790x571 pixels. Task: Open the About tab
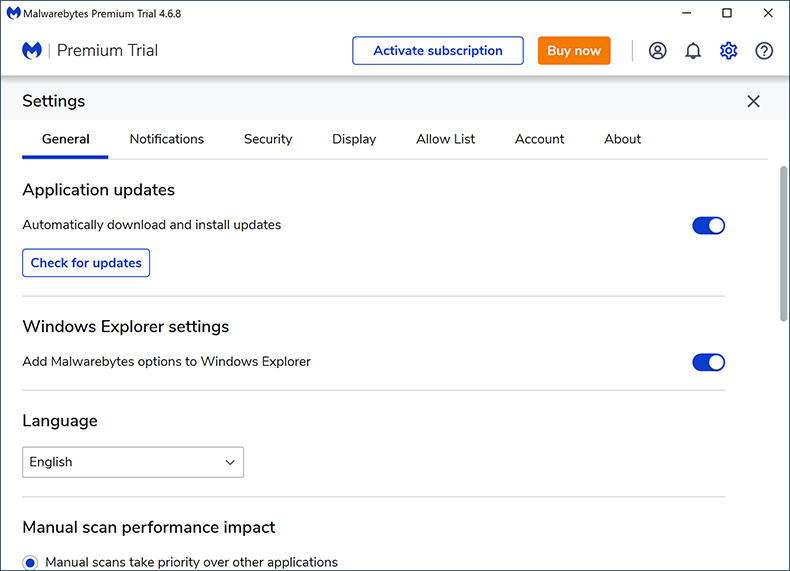[x=623, y=139]
